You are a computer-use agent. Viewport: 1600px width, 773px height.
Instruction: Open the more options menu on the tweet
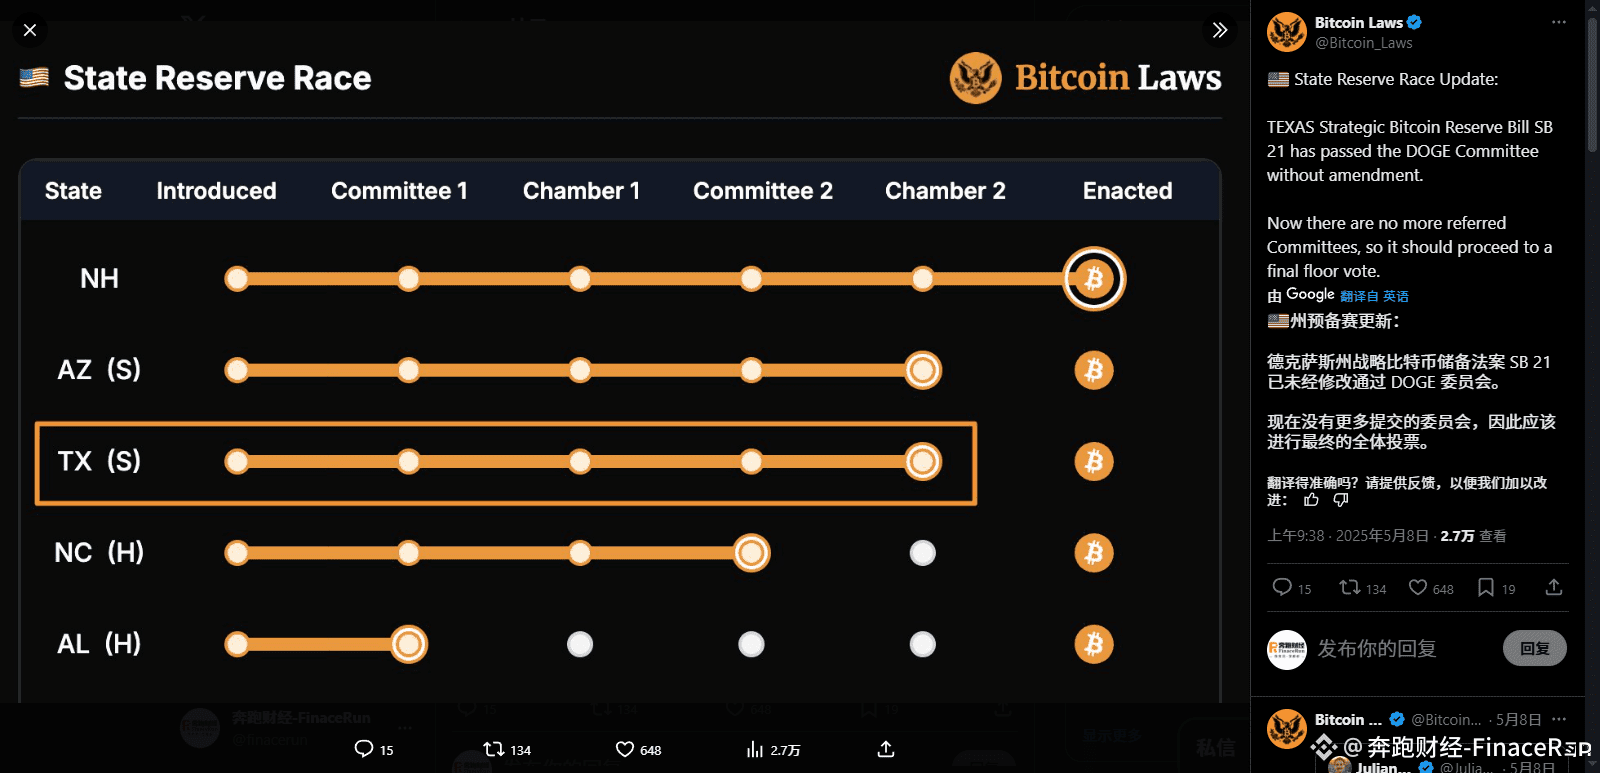1558,22
